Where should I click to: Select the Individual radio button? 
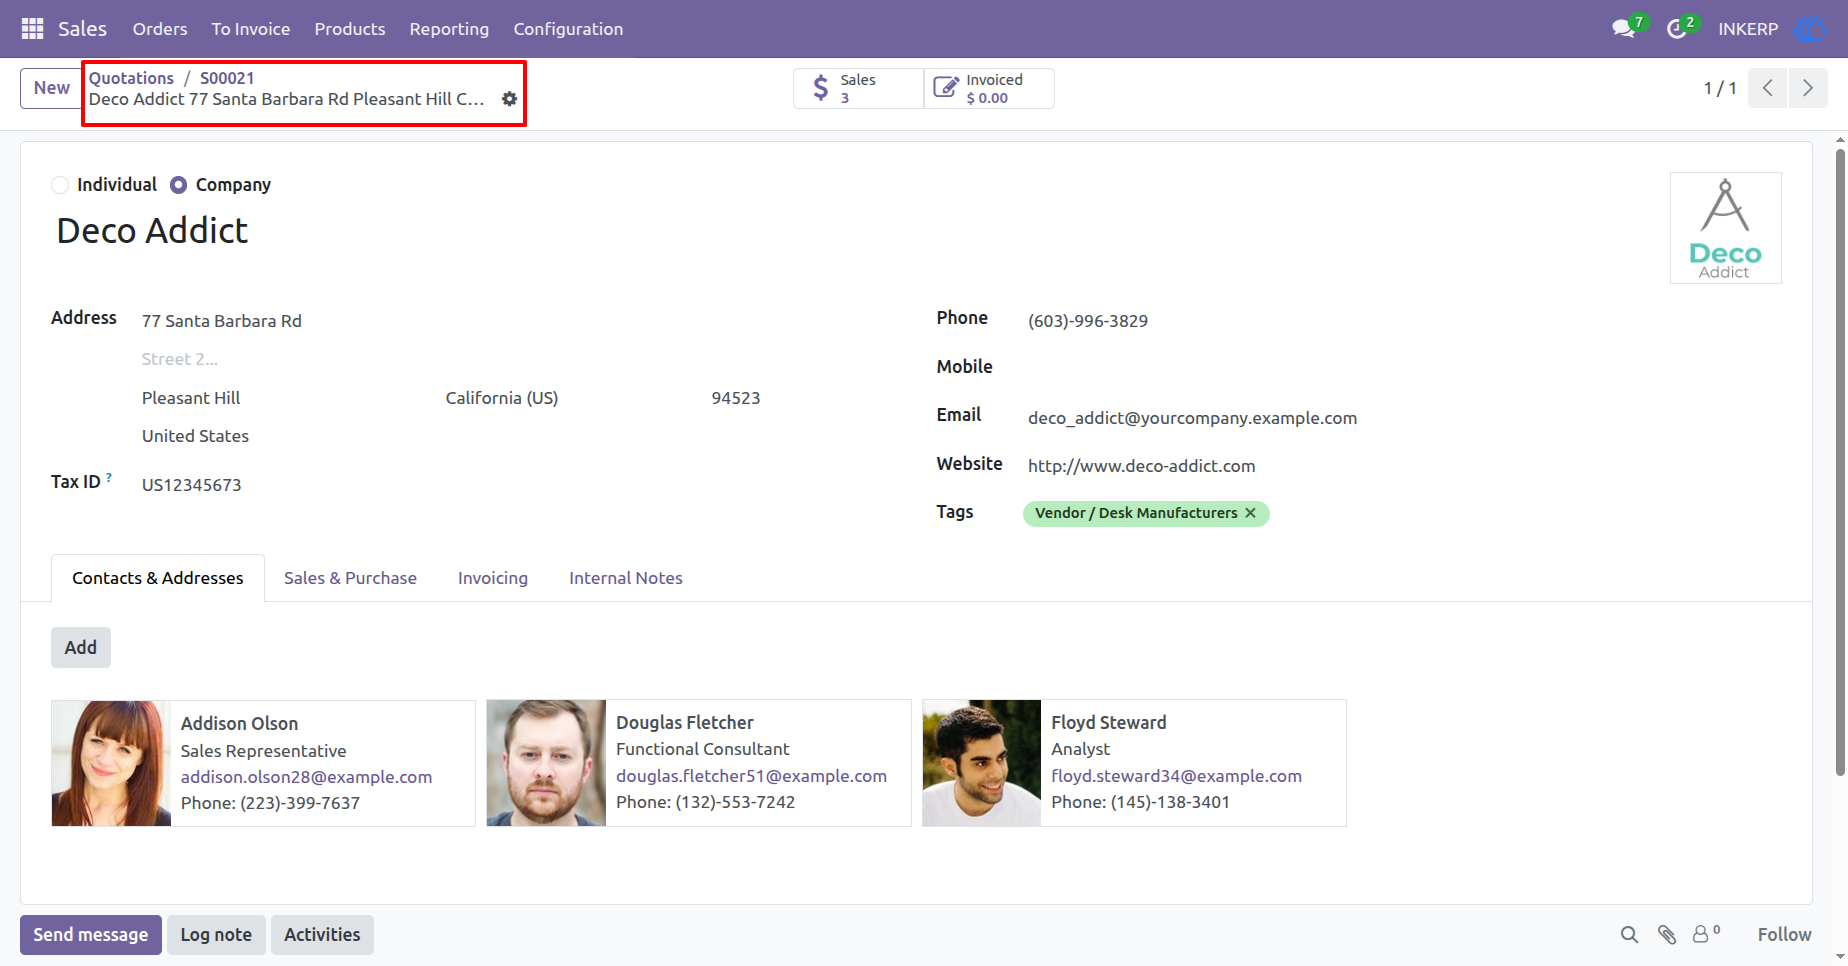point(60,185)
